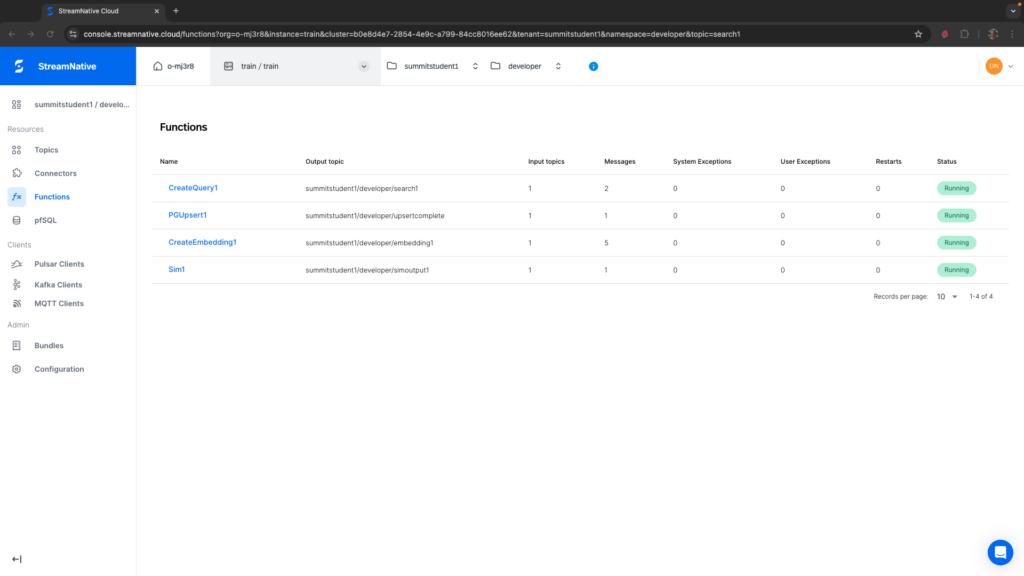Screen dimensions: 1024x576
Task: Open the PGUpsert1 function link
Action: [187, 215]
